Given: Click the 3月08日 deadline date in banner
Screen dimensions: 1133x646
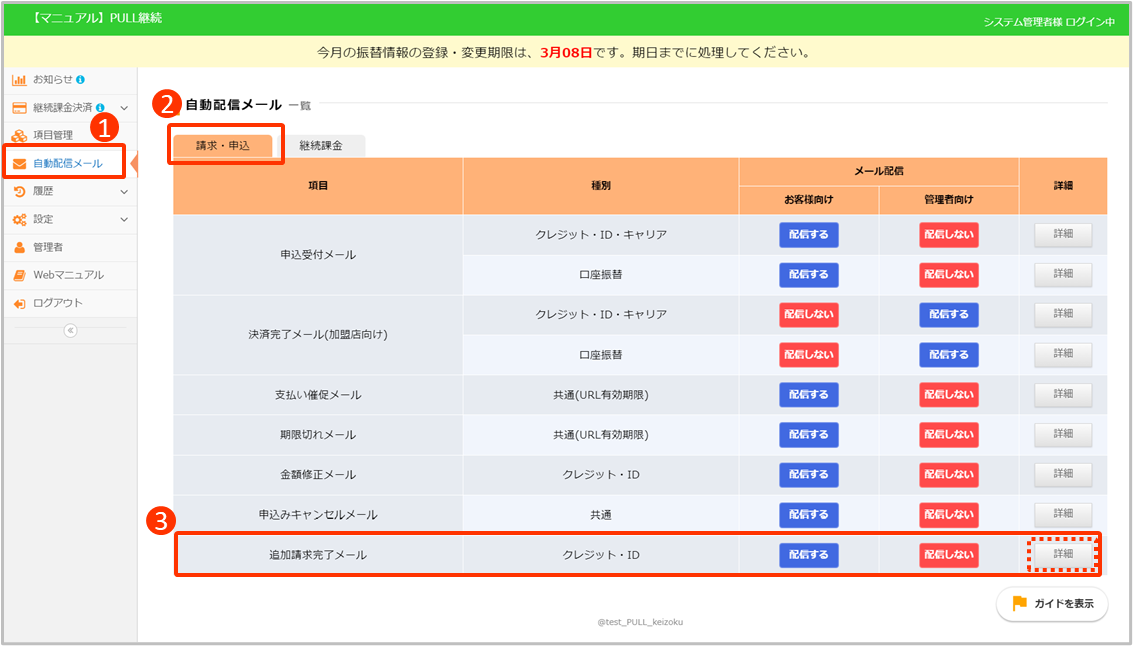Looking at the screenshot, I should [x=566, y=53].
